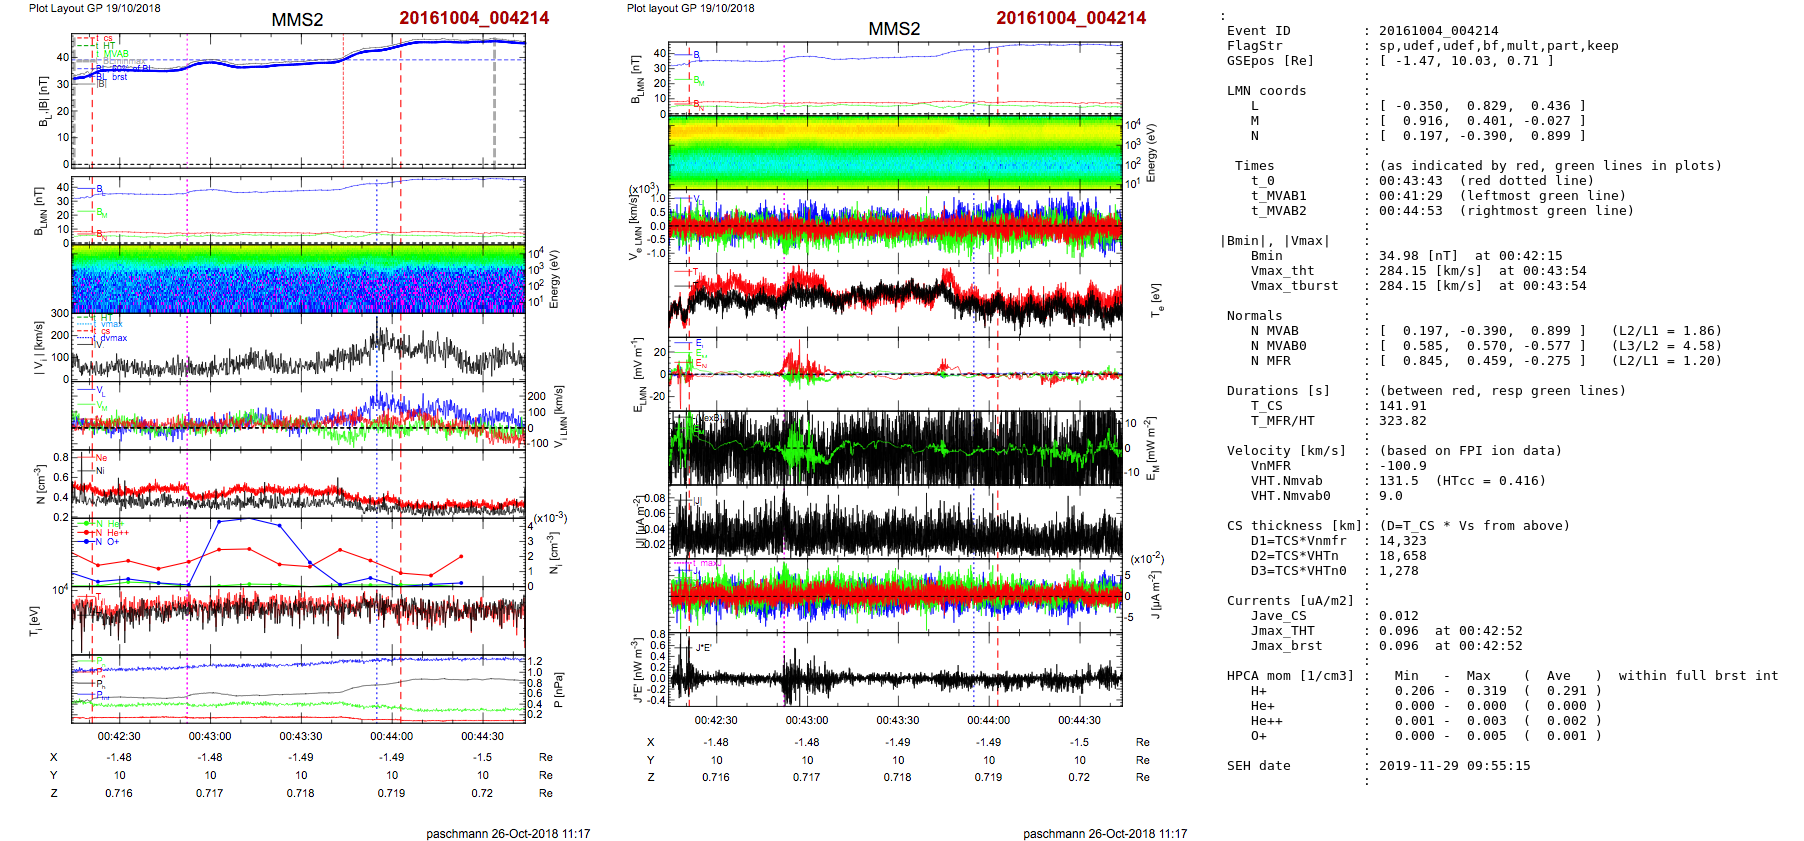Click the J*E panel in the right plot

(x=895, y=670)
